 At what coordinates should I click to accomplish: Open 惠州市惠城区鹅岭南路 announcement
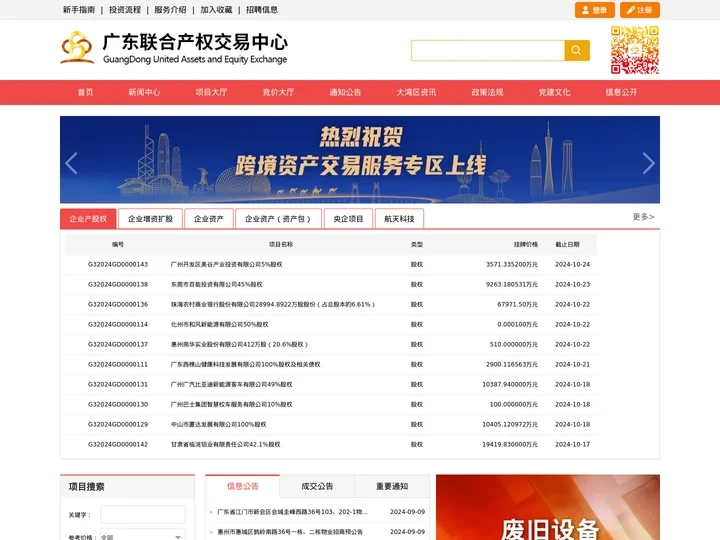(x=290, y=532)
